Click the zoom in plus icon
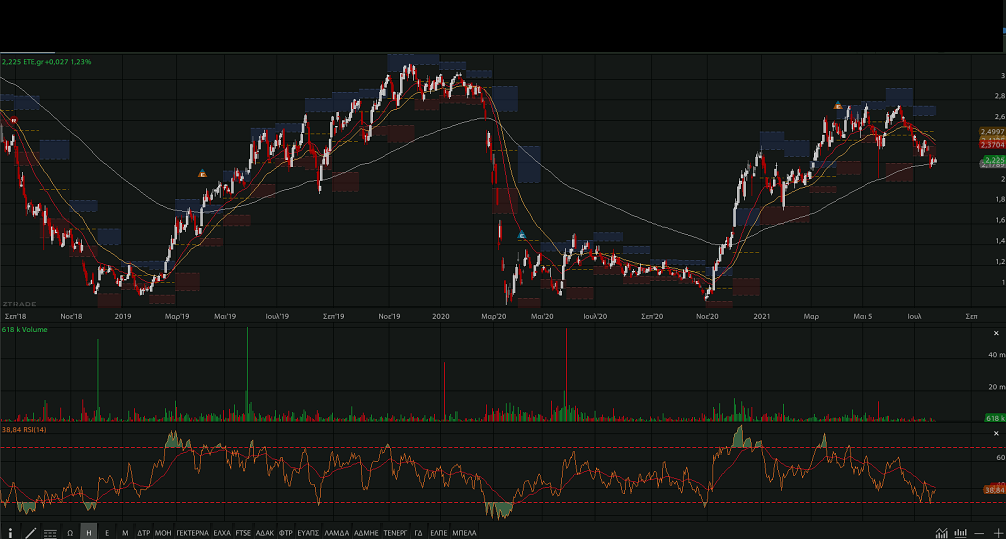Viewport: 1006px width, 539px height. [996, 533]
